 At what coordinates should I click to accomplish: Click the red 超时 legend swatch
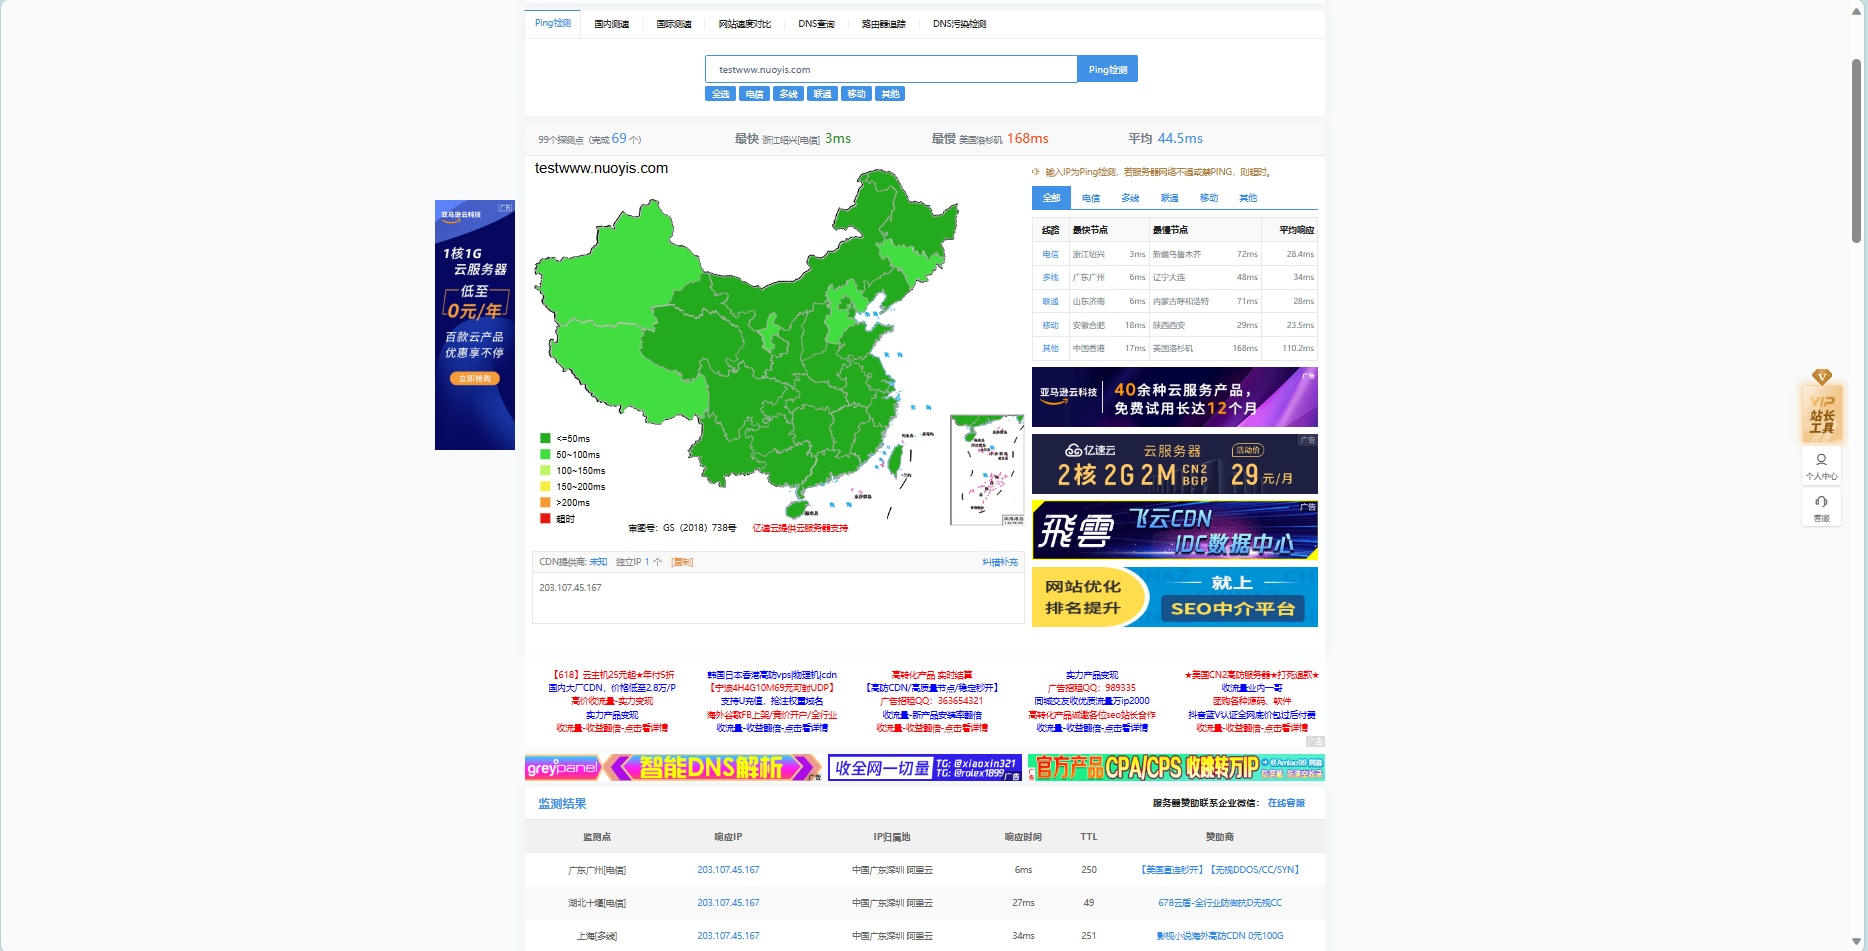545,518
